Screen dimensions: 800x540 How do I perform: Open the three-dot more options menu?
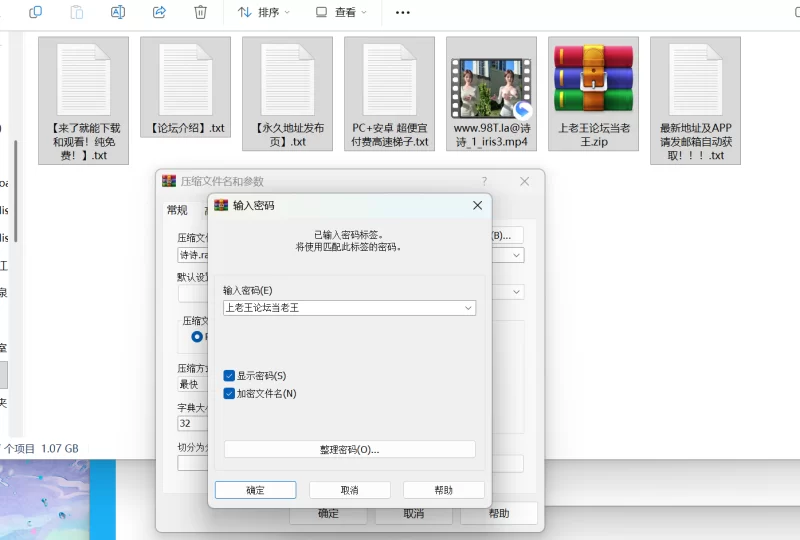(403, 12)
